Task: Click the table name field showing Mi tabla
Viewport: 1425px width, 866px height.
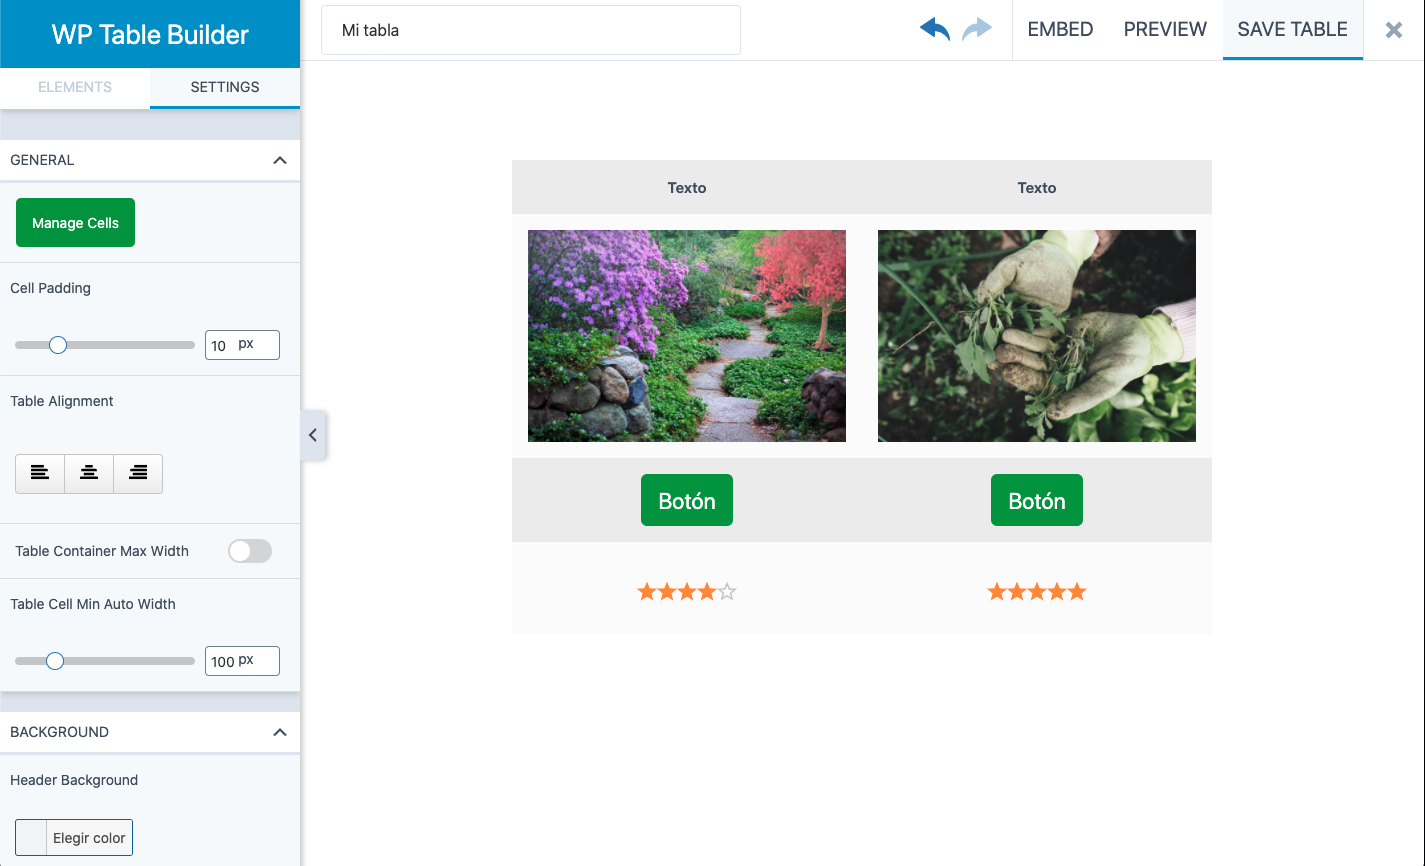Action: click(x=530, y=30)
